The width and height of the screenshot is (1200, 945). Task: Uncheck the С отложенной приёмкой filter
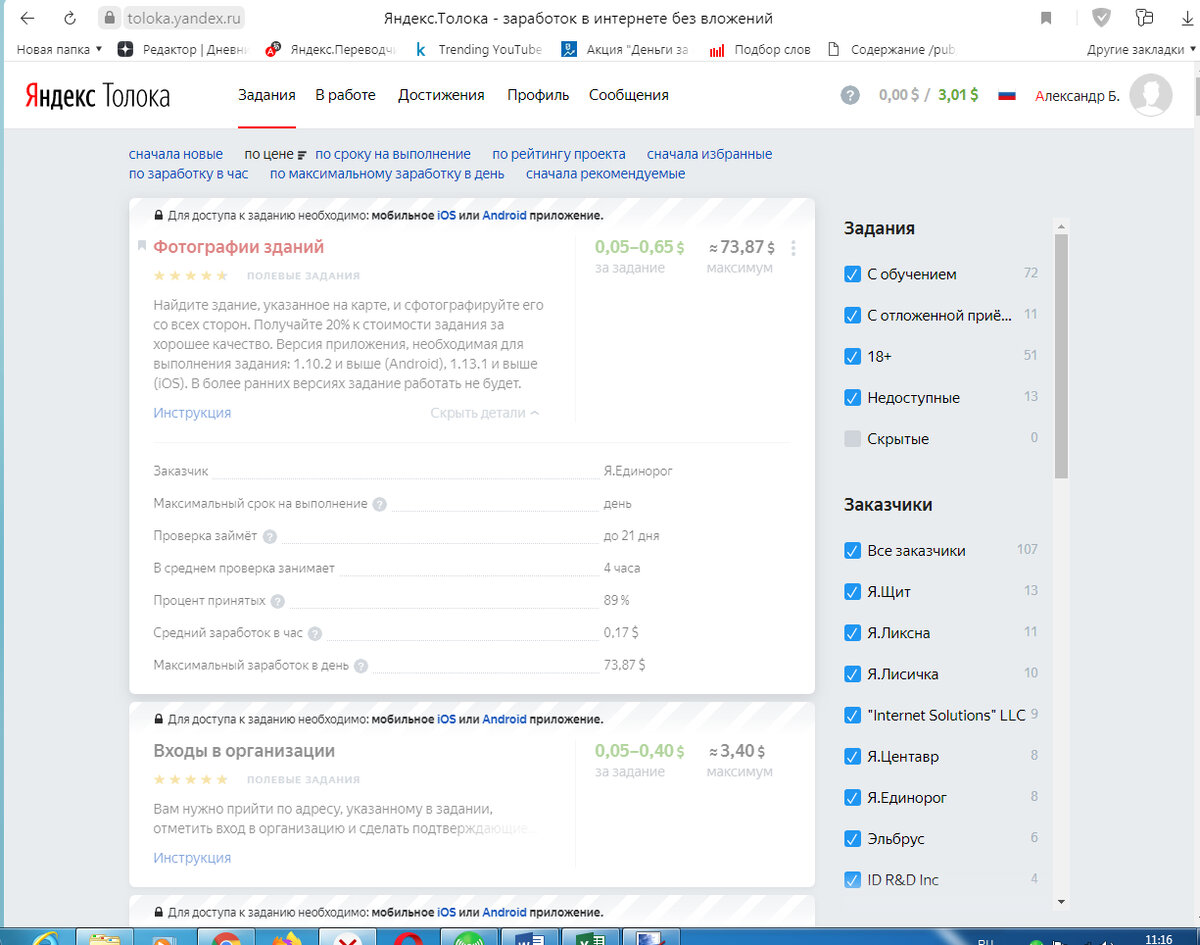(x=853, y=315)
